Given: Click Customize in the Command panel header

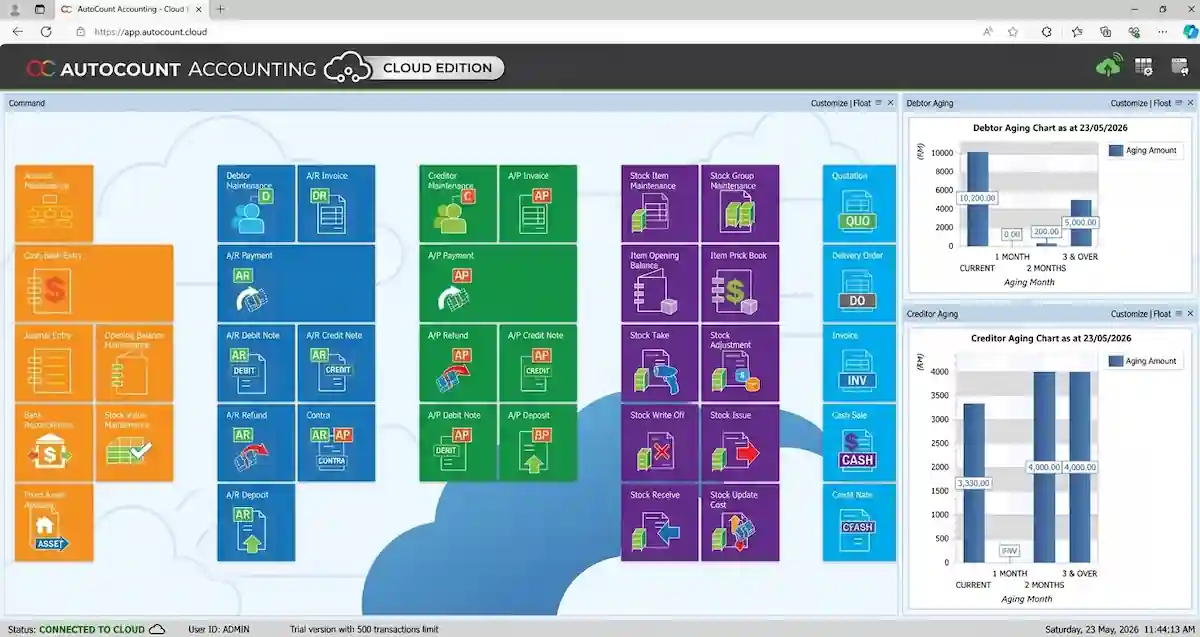Looking at the screenshot, I should point(829,103).
